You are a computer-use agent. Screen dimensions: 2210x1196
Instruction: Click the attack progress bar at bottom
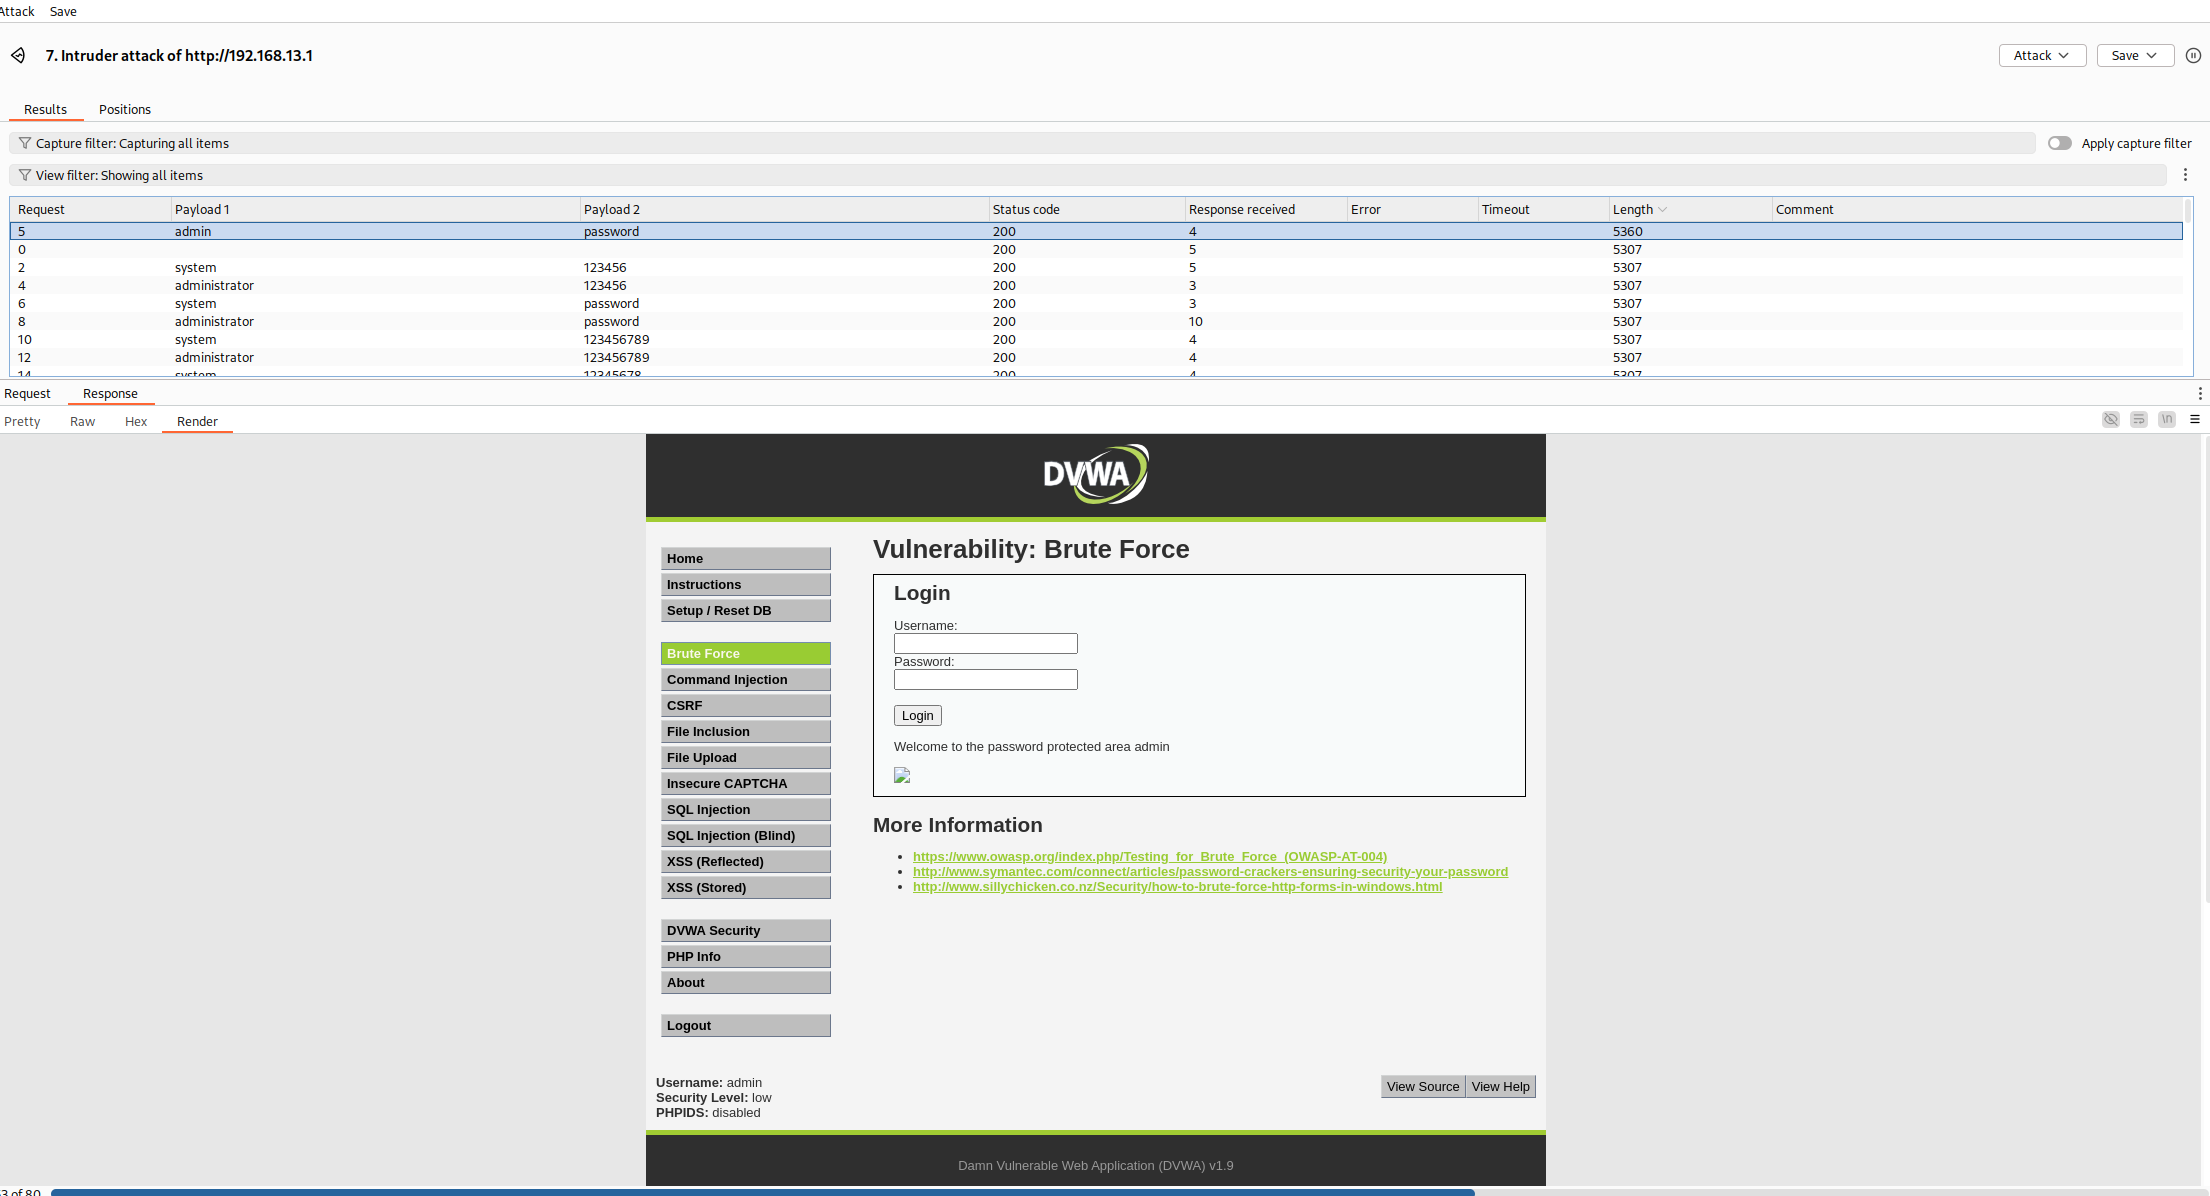tap(762, 1191)
